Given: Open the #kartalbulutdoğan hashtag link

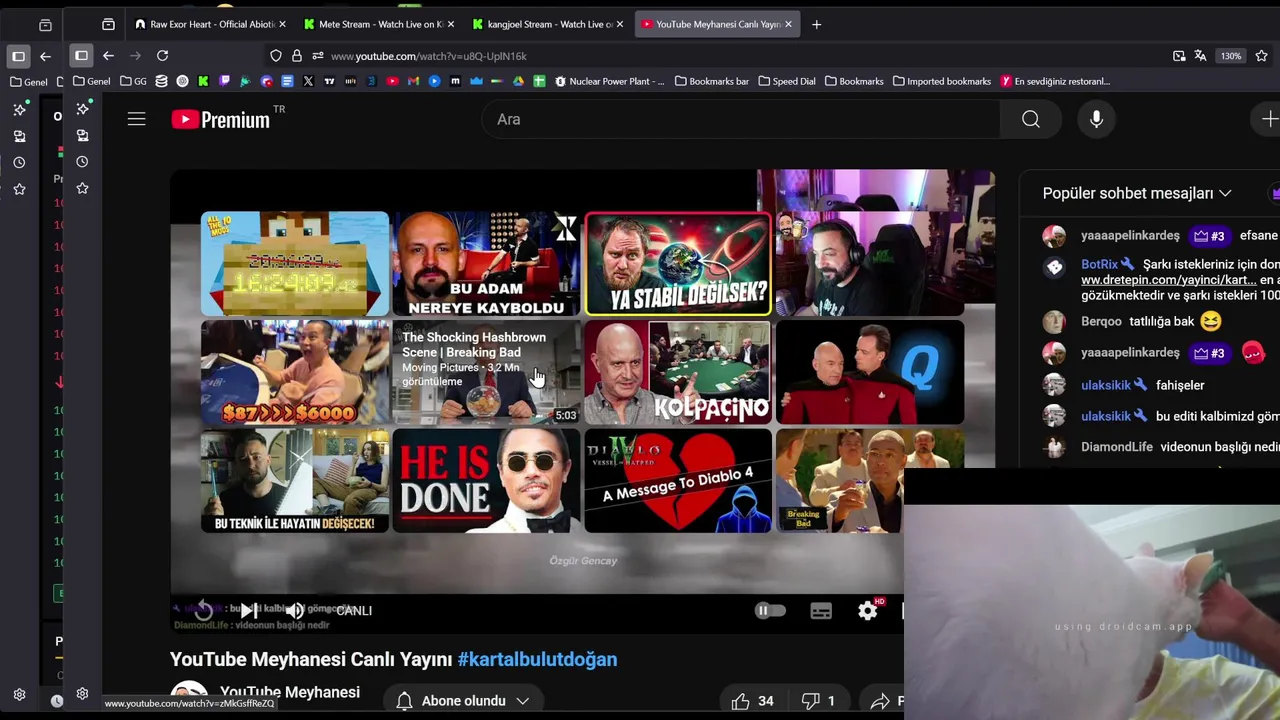Looking at the screenshot, I should coord(537,659).
